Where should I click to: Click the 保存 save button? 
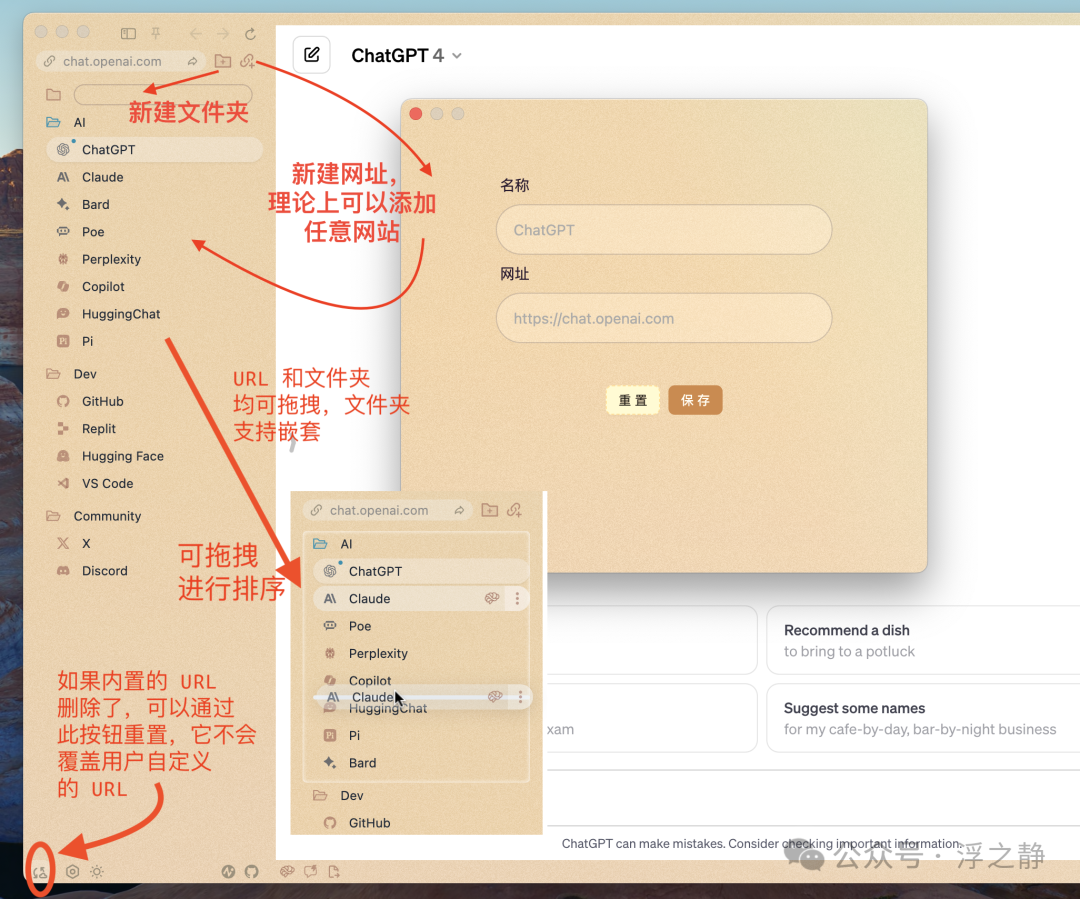pyautogui.click(x=696, y=400)
